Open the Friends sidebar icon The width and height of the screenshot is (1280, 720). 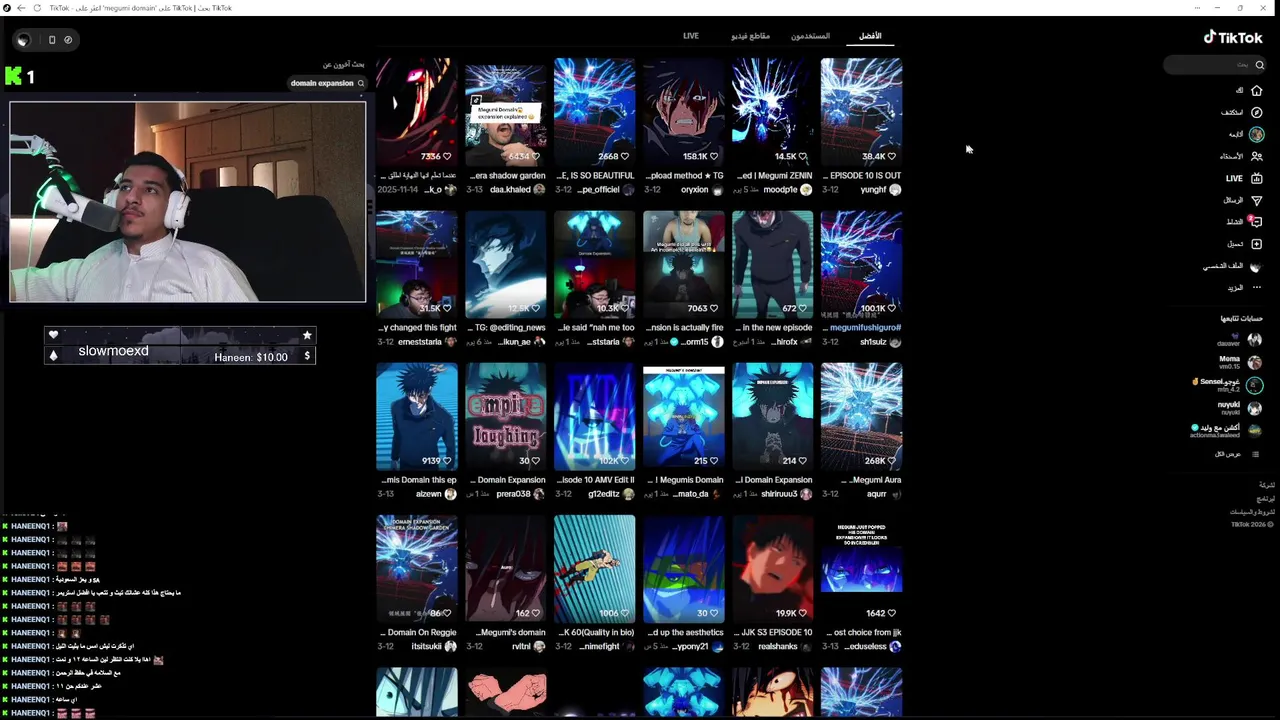[x=1256, y=156]
